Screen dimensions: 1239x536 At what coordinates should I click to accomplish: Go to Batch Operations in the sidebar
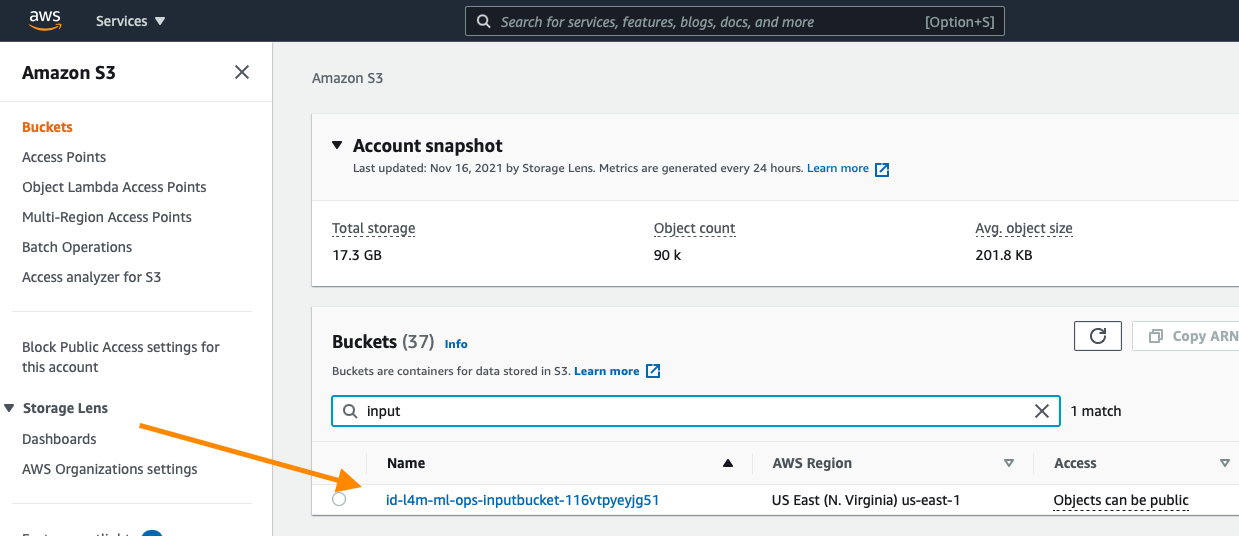(x=77, y=247)
